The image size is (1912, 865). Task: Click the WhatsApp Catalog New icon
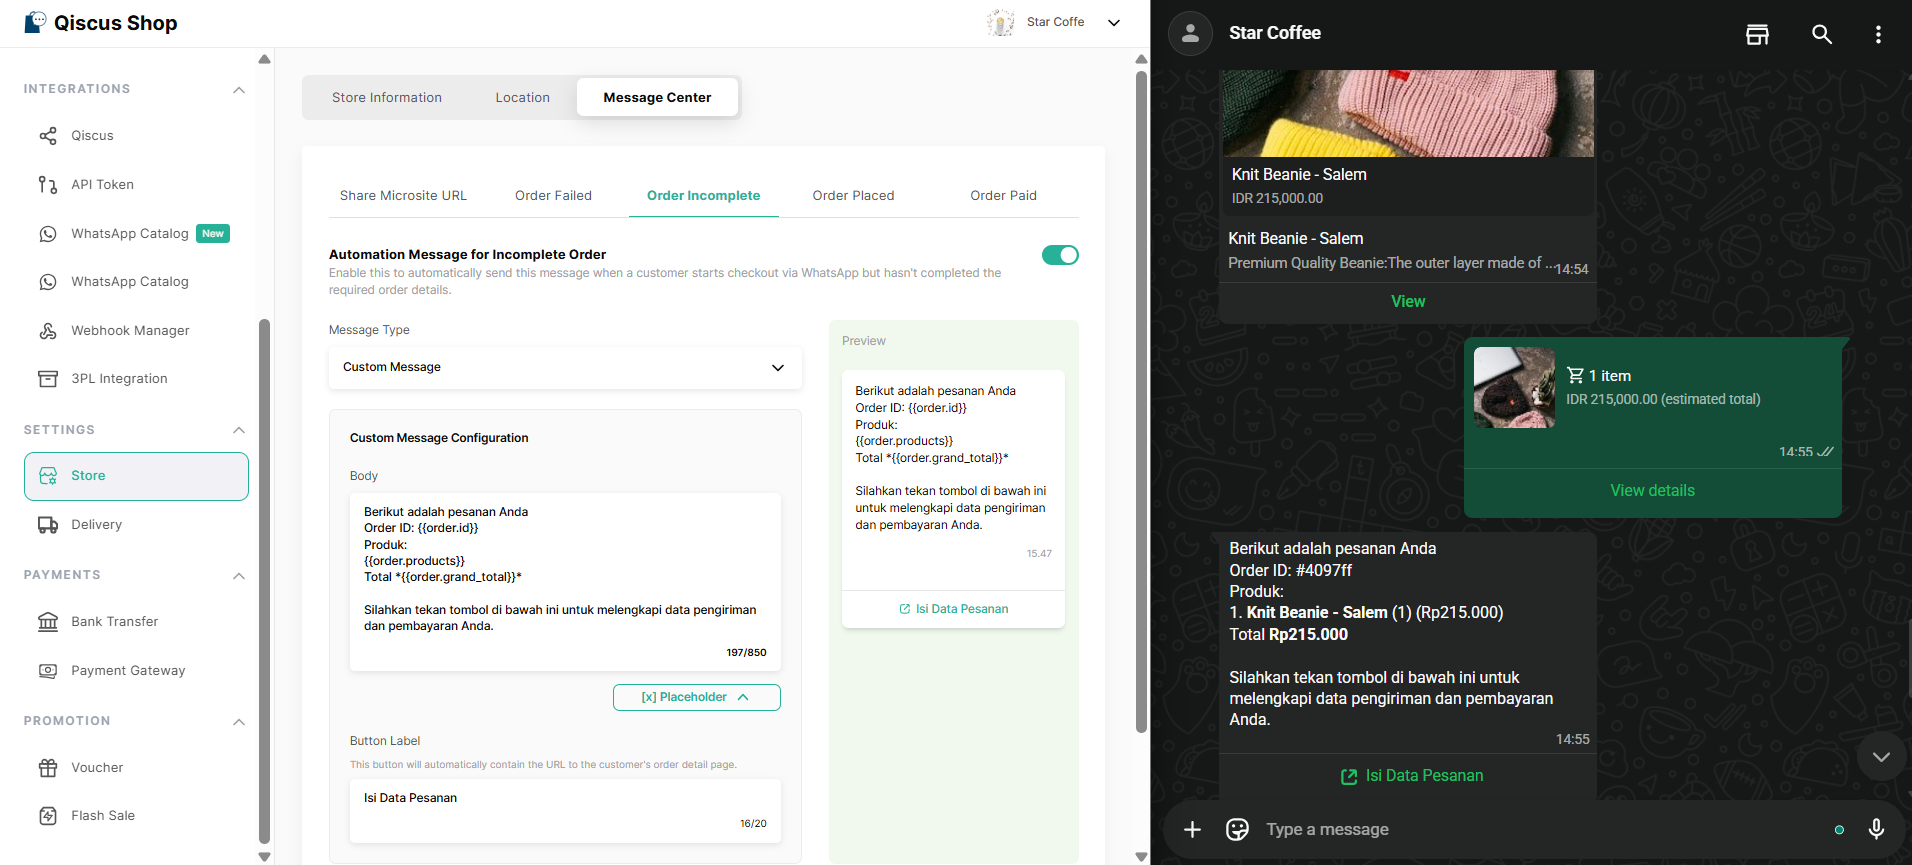click(48, 234)
